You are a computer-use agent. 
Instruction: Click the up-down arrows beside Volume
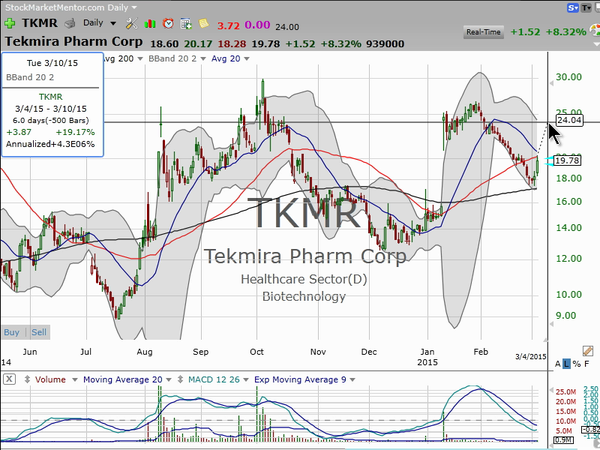pos(27,380)
